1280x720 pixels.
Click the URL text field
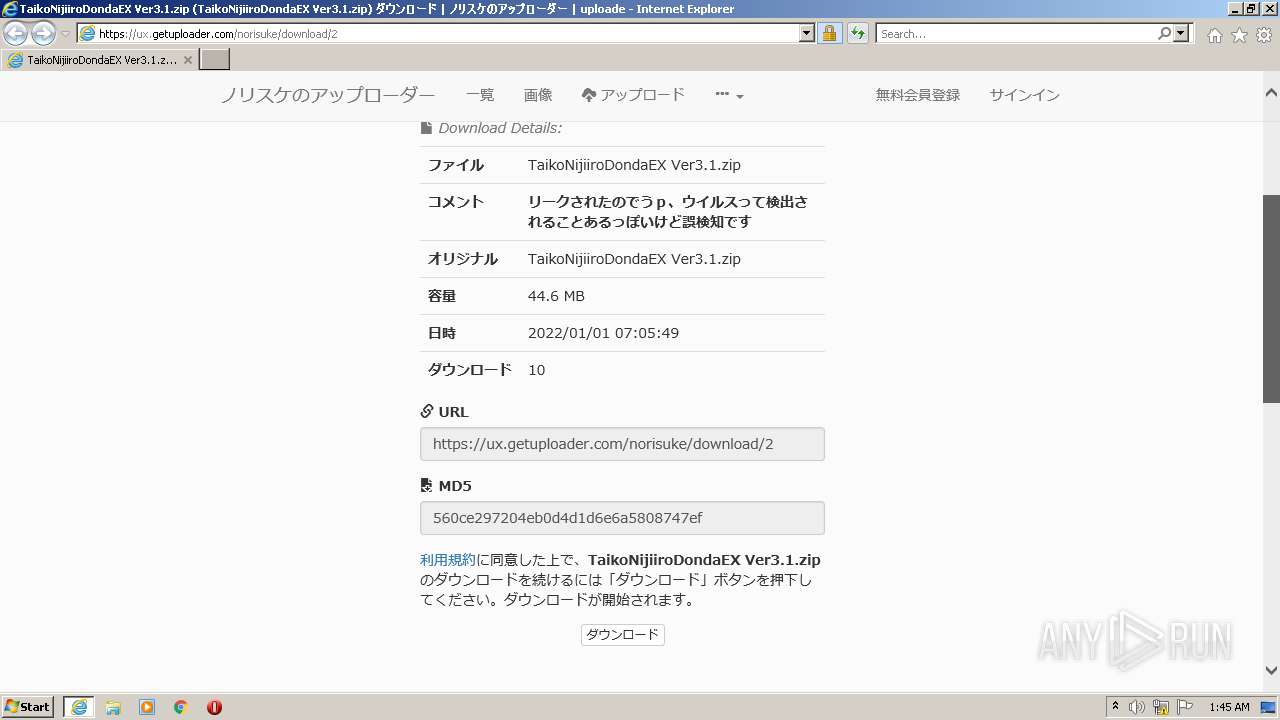click(x=622, y=444)
